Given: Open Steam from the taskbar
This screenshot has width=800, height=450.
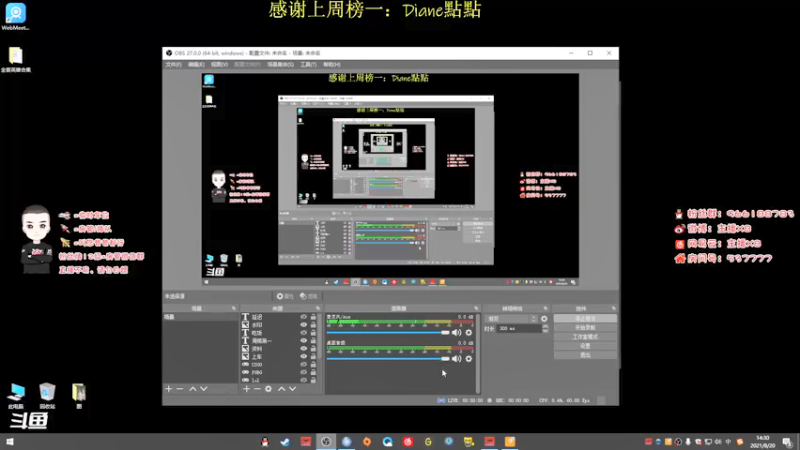Looking at the screenshot, I should (285, 442).
